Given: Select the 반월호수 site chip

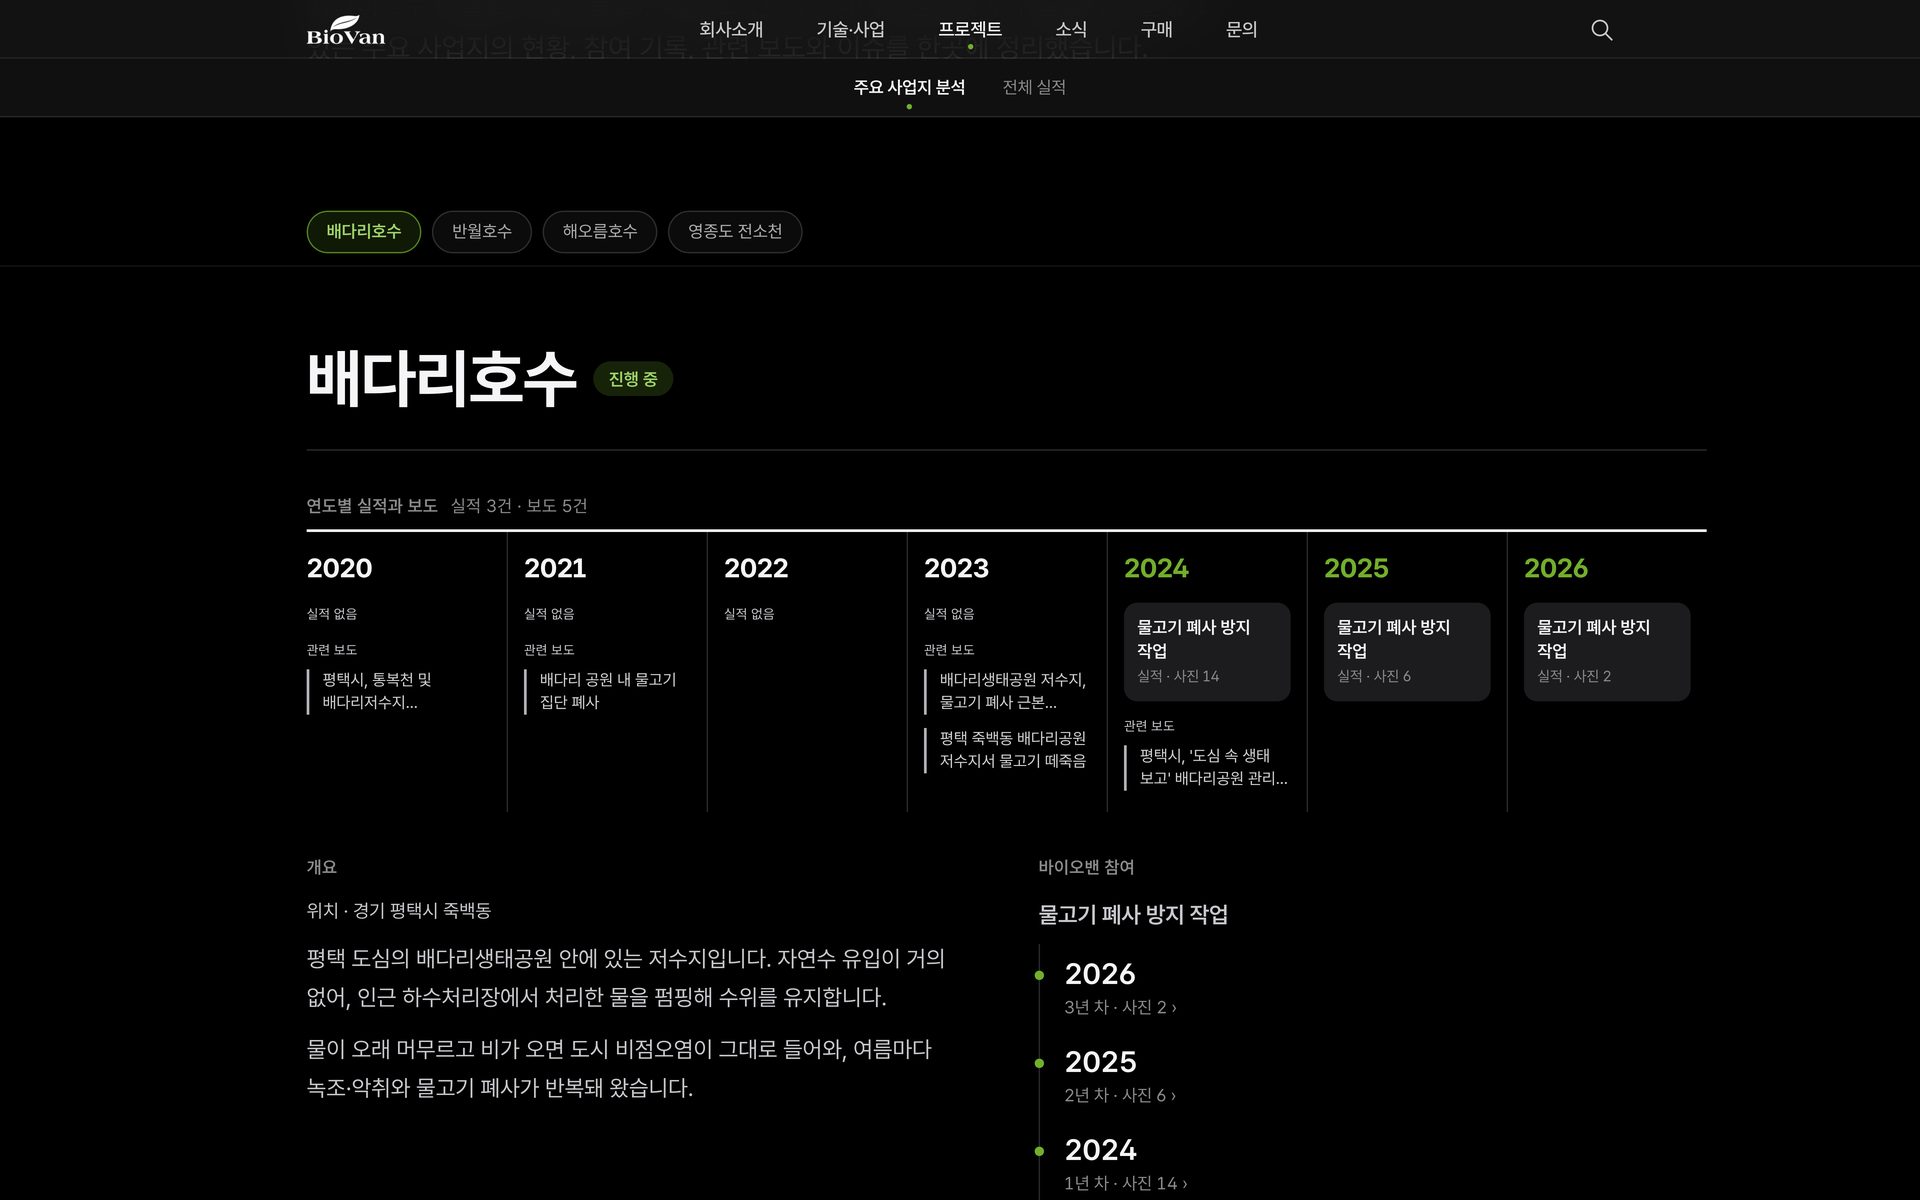Looking at the screenshot, I should click(x=481, y=232).
